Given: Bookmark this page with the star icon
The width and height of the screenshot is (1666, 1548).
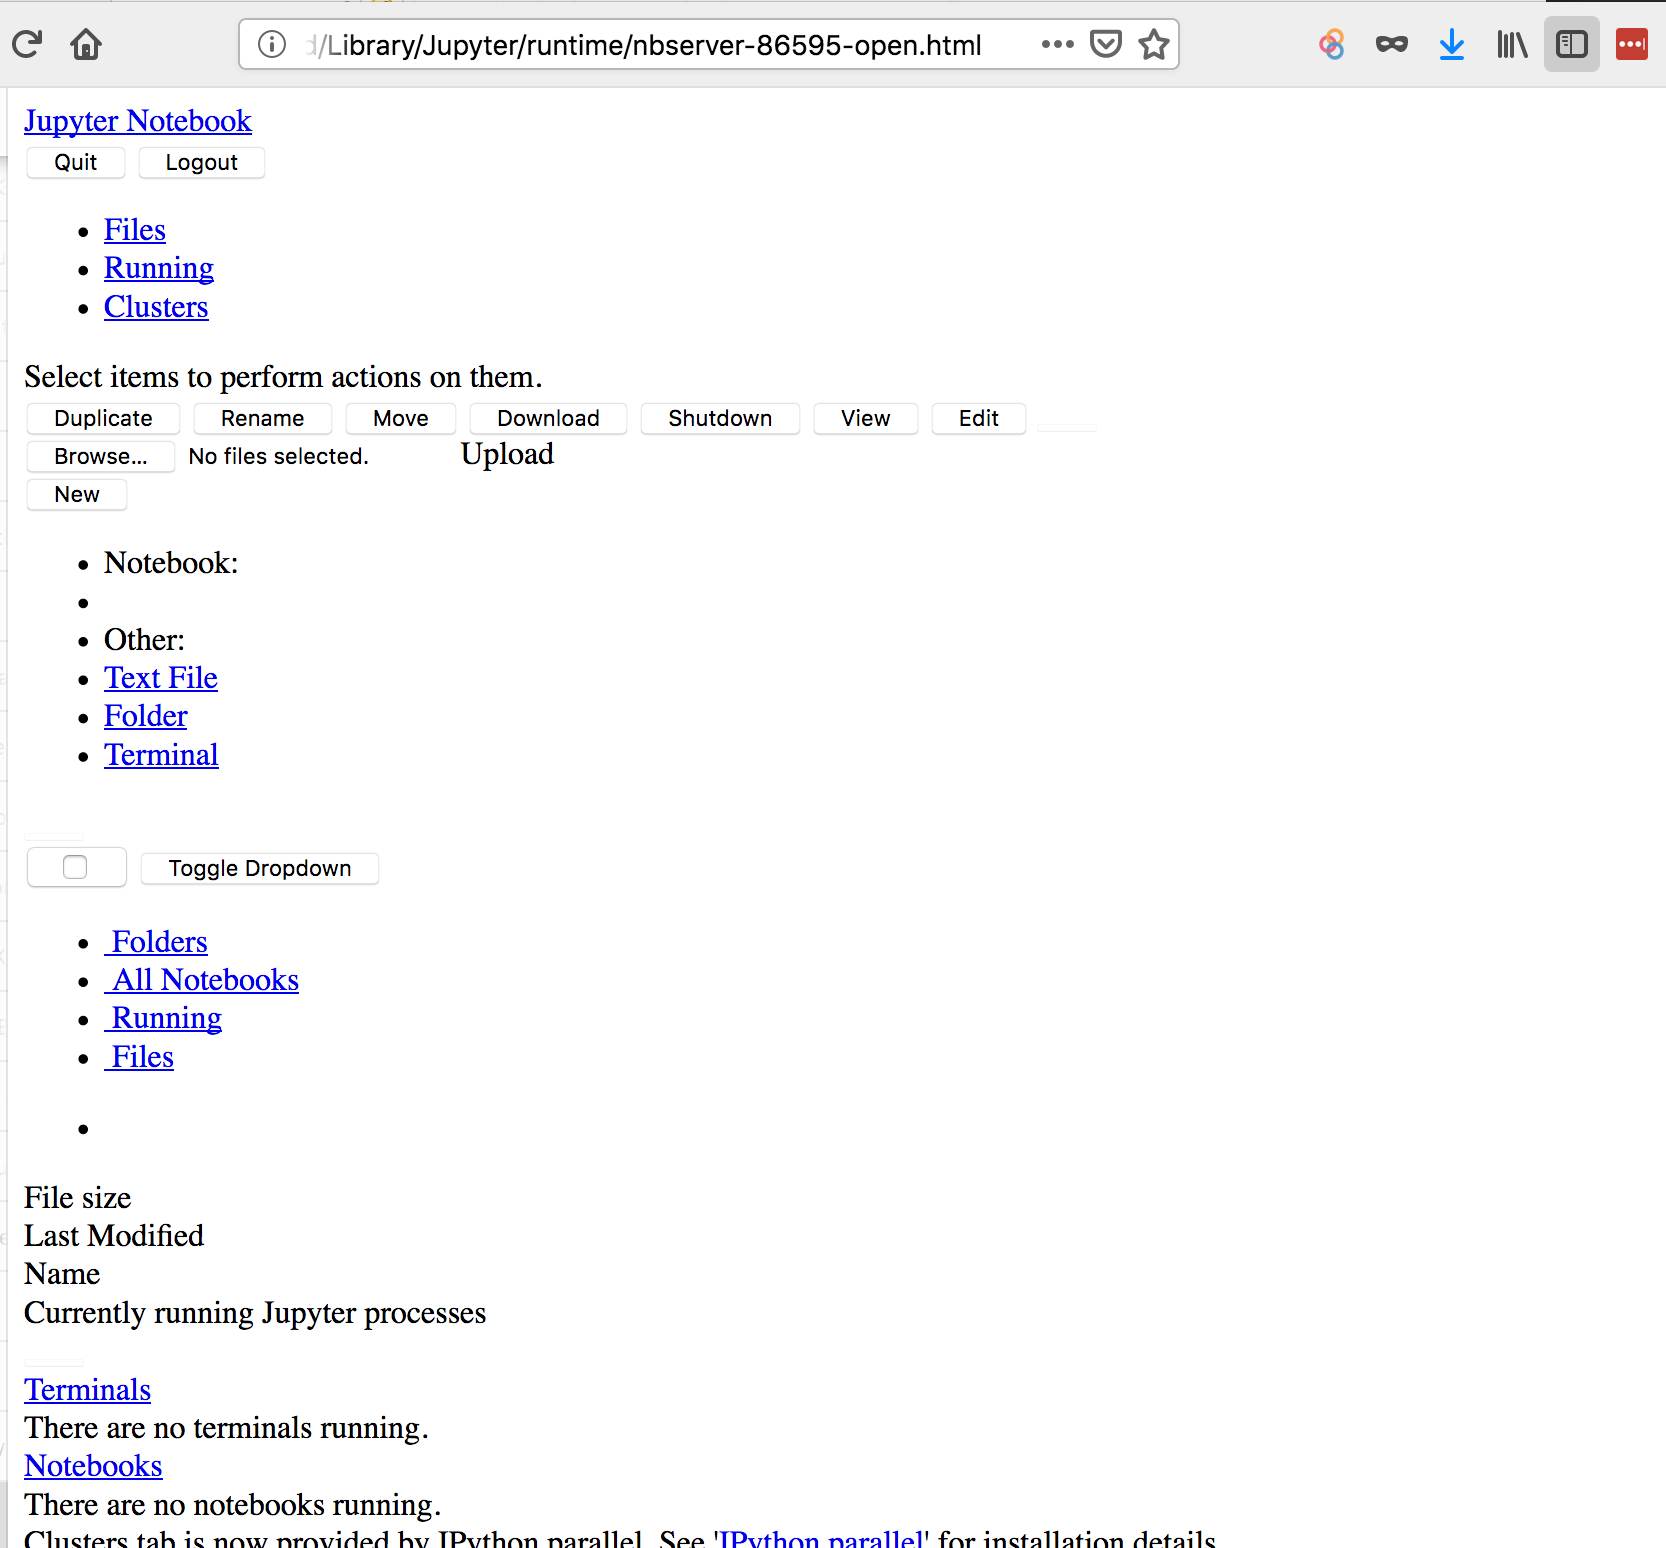Looking at the screenshot, I should click(1154, 44).
